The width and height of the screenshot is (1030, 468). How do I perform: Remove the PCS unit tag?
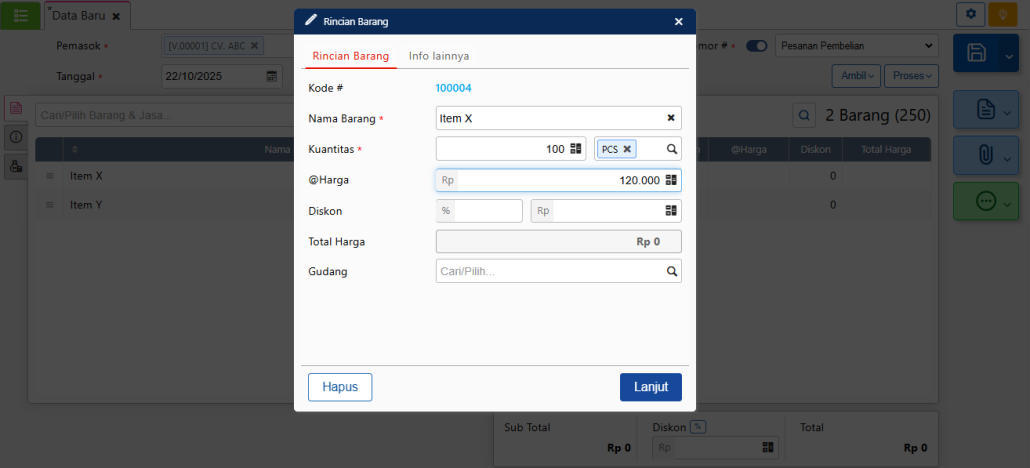[627, 149]
